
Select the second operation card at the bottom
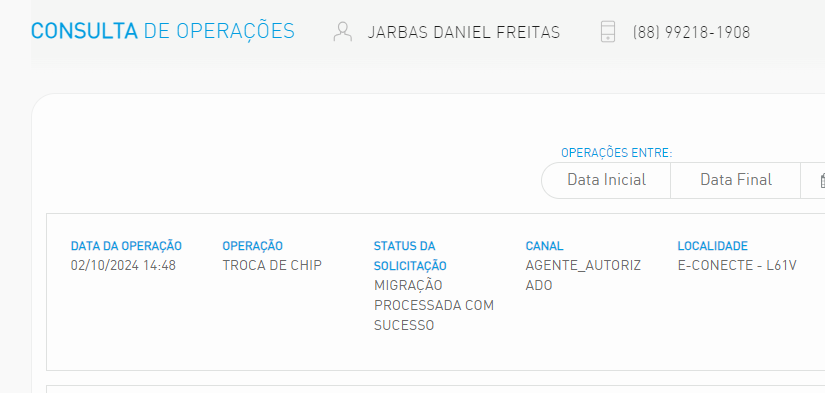[x=436, y=389]
